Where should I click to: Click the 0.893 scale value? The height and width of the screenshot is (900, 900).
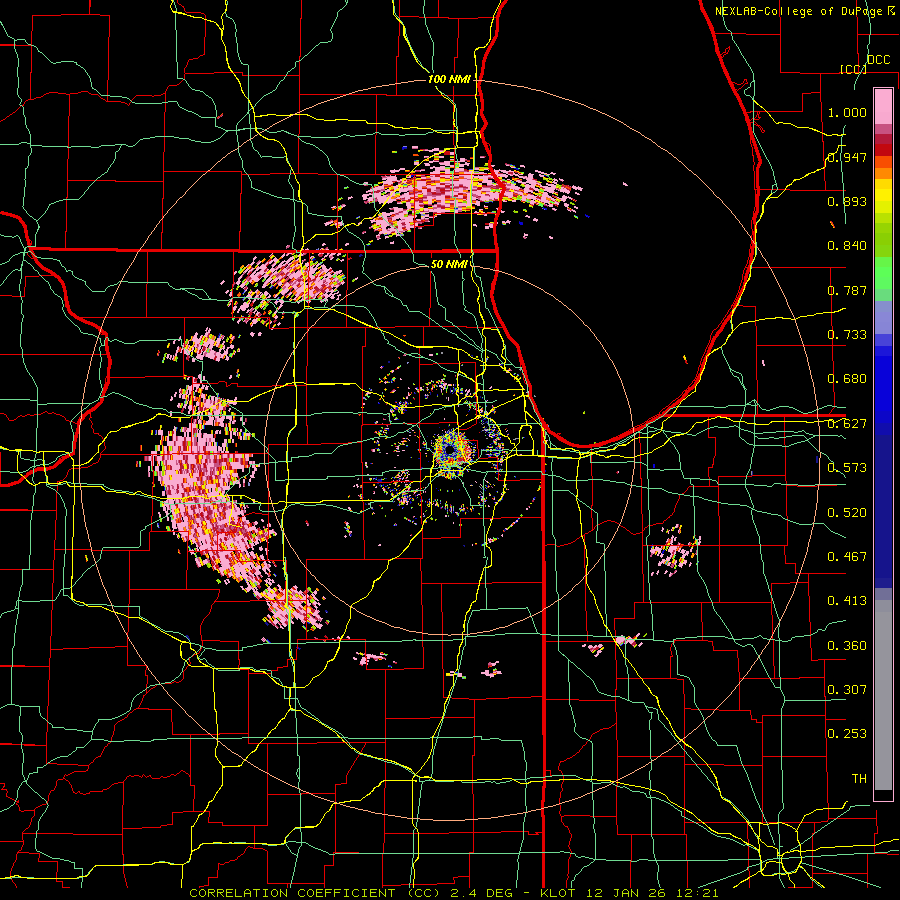coord(847,201)
